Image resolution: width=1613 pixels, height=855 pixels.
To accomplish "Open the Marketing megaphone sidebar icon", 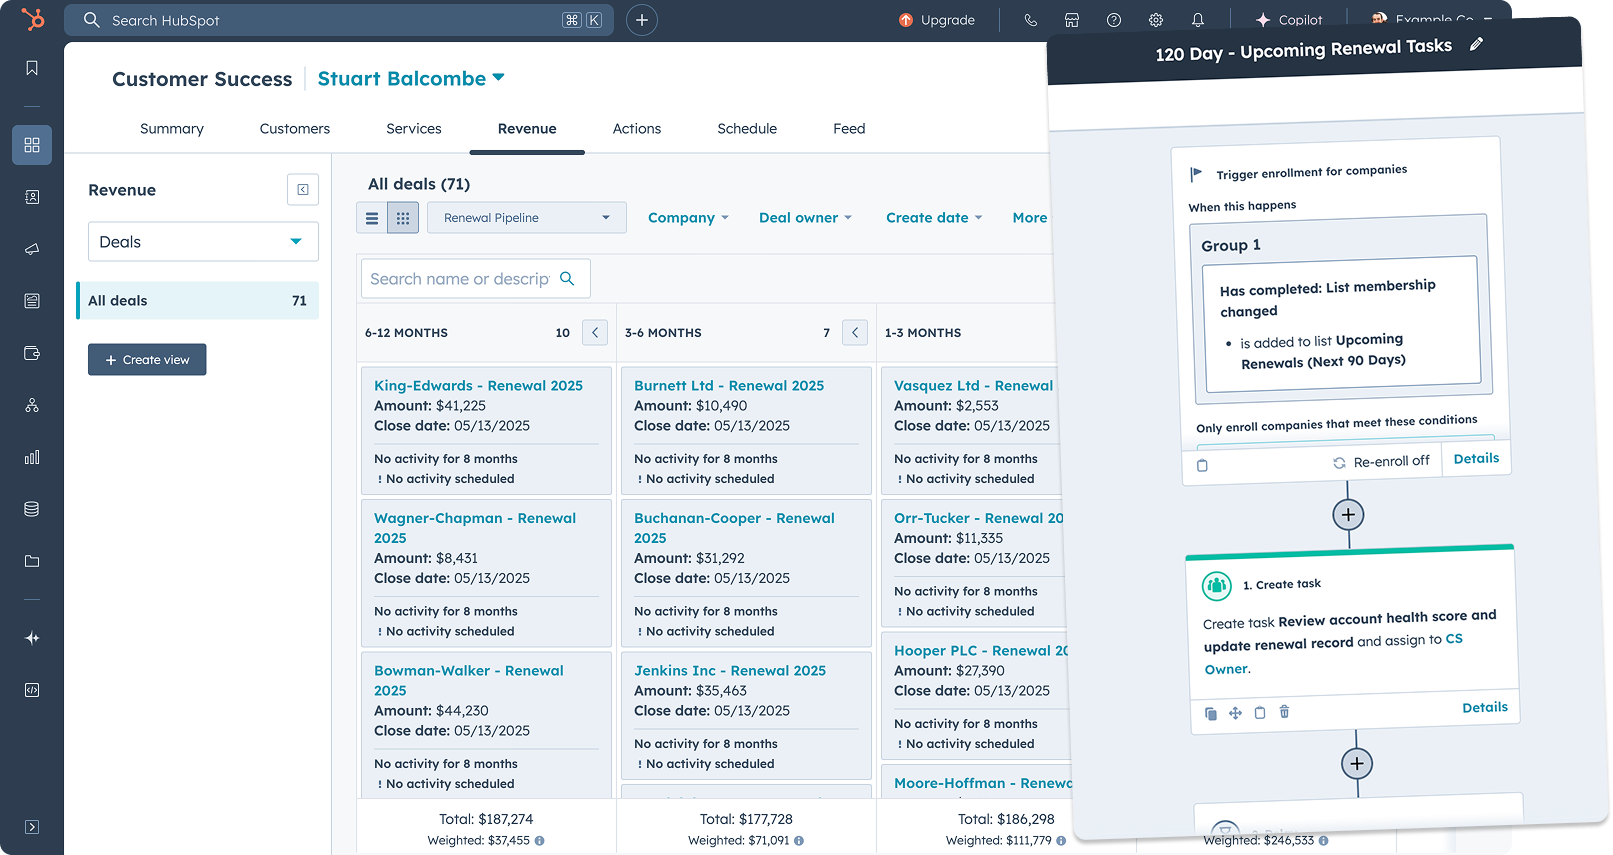I will pyautogui.click(x=32, y=249).
